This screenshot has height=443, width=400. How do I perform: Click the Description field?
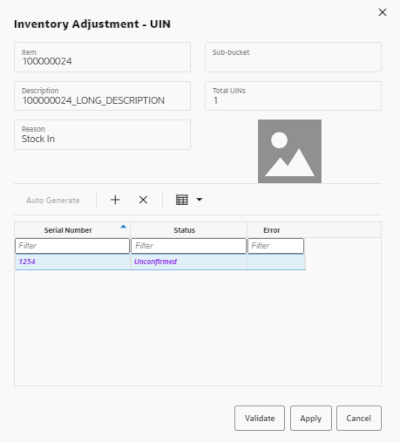tap(102, 96)
